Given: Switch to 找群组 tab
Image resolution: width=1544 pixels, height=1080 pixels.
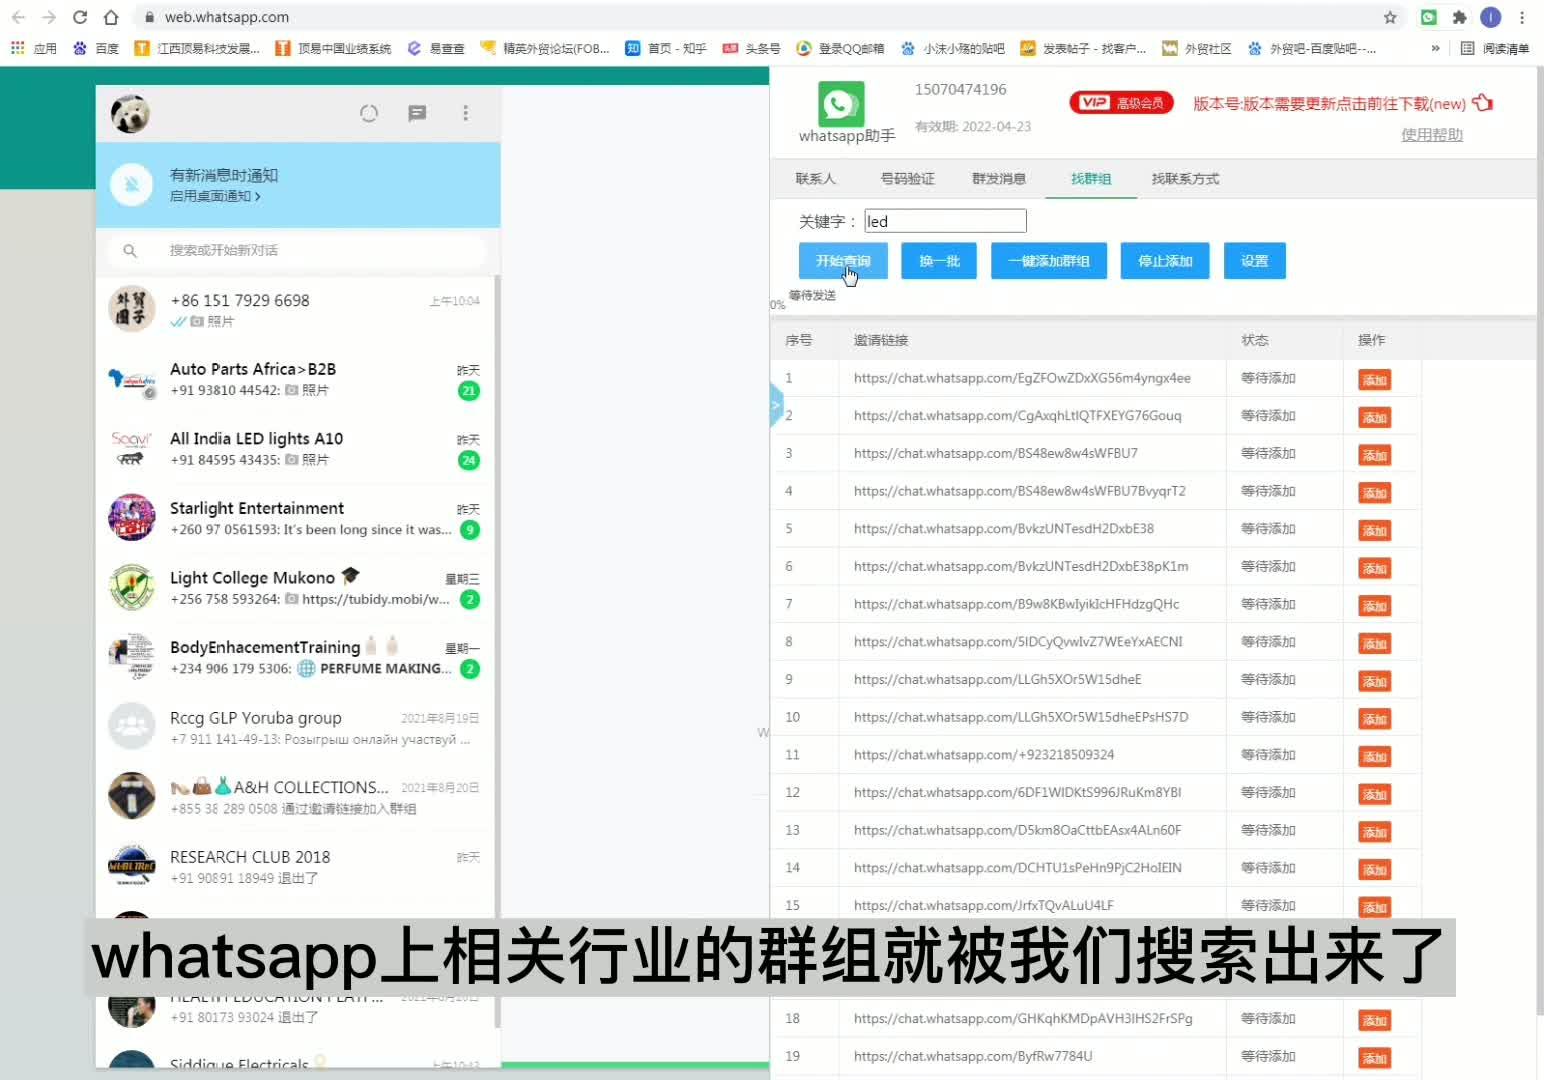Looking at the screenshot, I should pos(1091,179).
